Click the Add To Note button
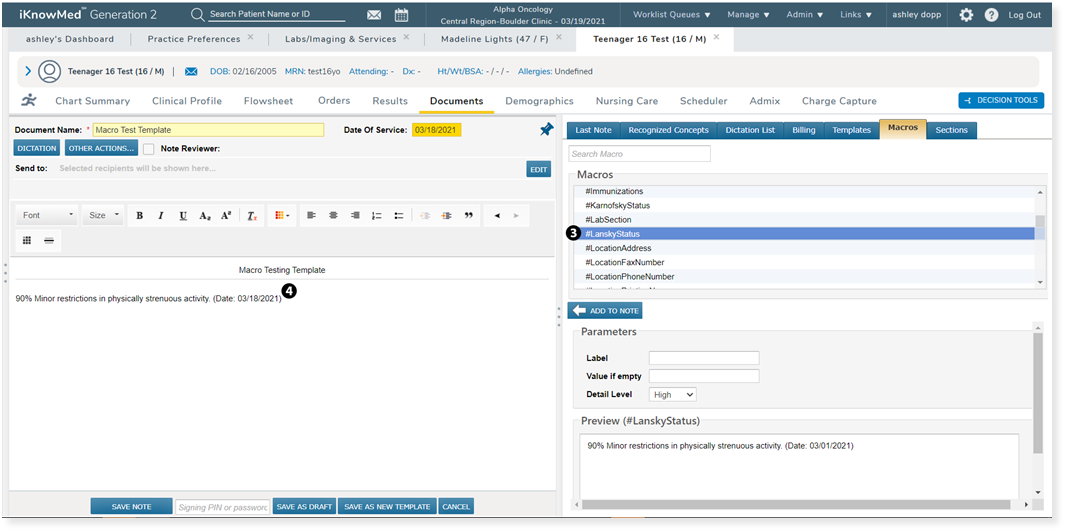 [606, 311]
